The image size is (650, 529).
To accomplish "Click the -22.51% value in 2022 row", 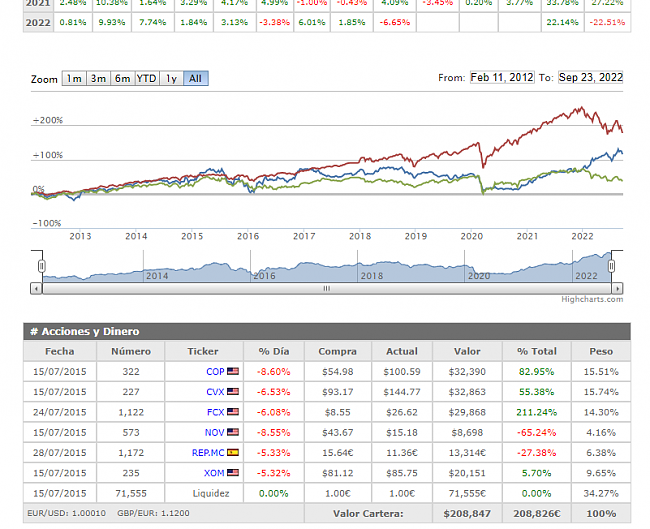I will pos(607,22).
